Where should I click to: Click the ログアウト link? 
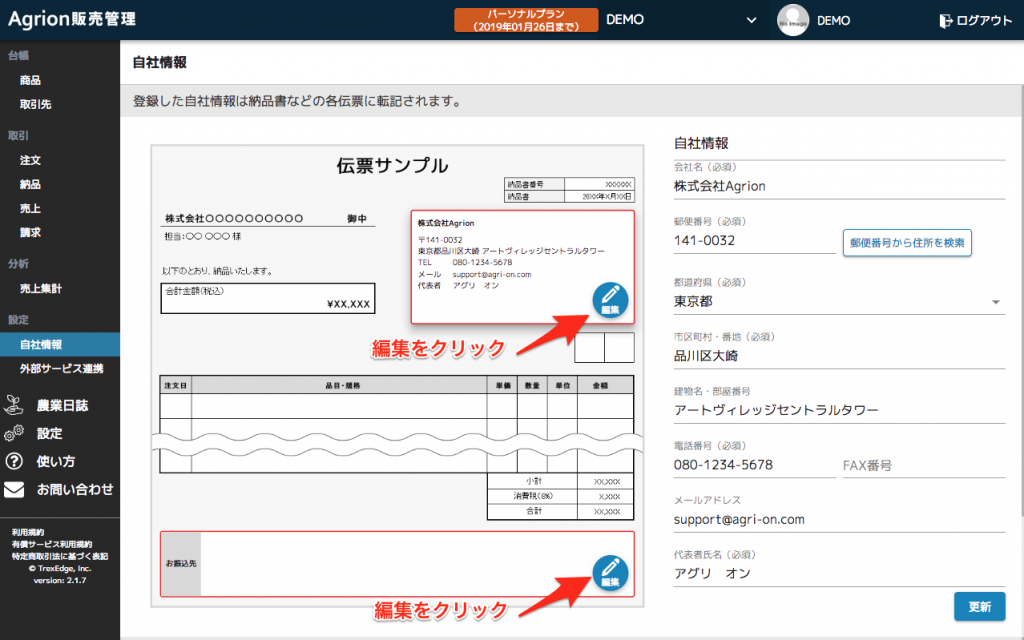pyautogui.click(x=984, y=21)
